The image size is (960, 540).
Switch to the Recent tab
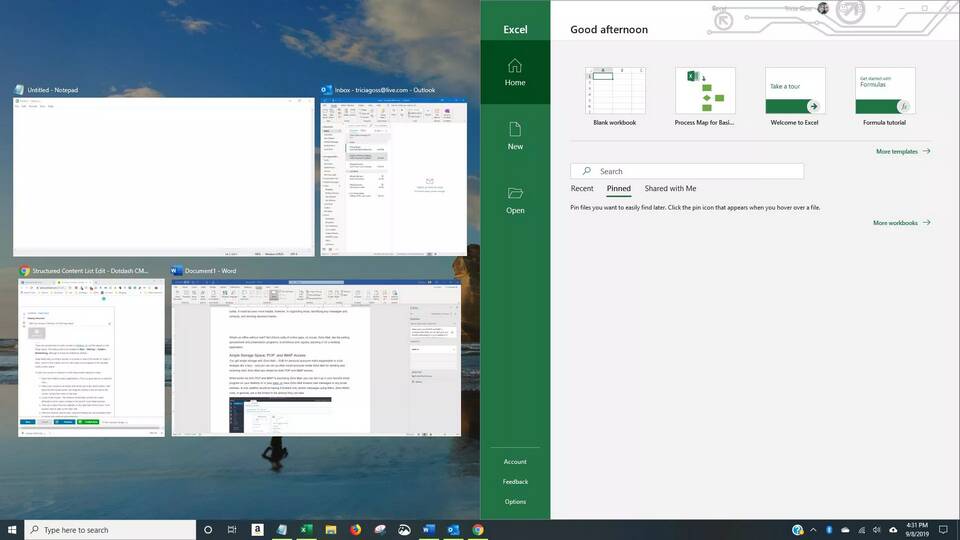coord(582,188)
